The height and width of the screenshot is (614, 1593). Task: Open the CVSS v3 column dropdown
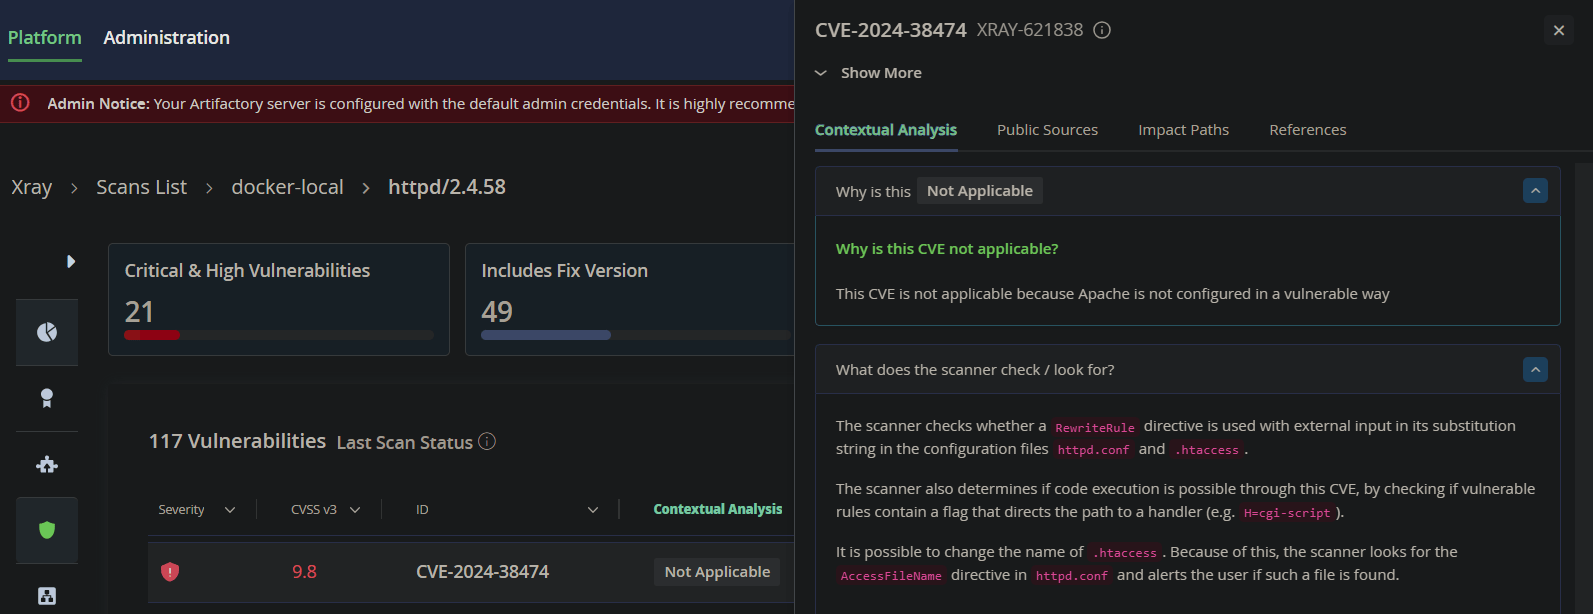[x=355, y=510]
